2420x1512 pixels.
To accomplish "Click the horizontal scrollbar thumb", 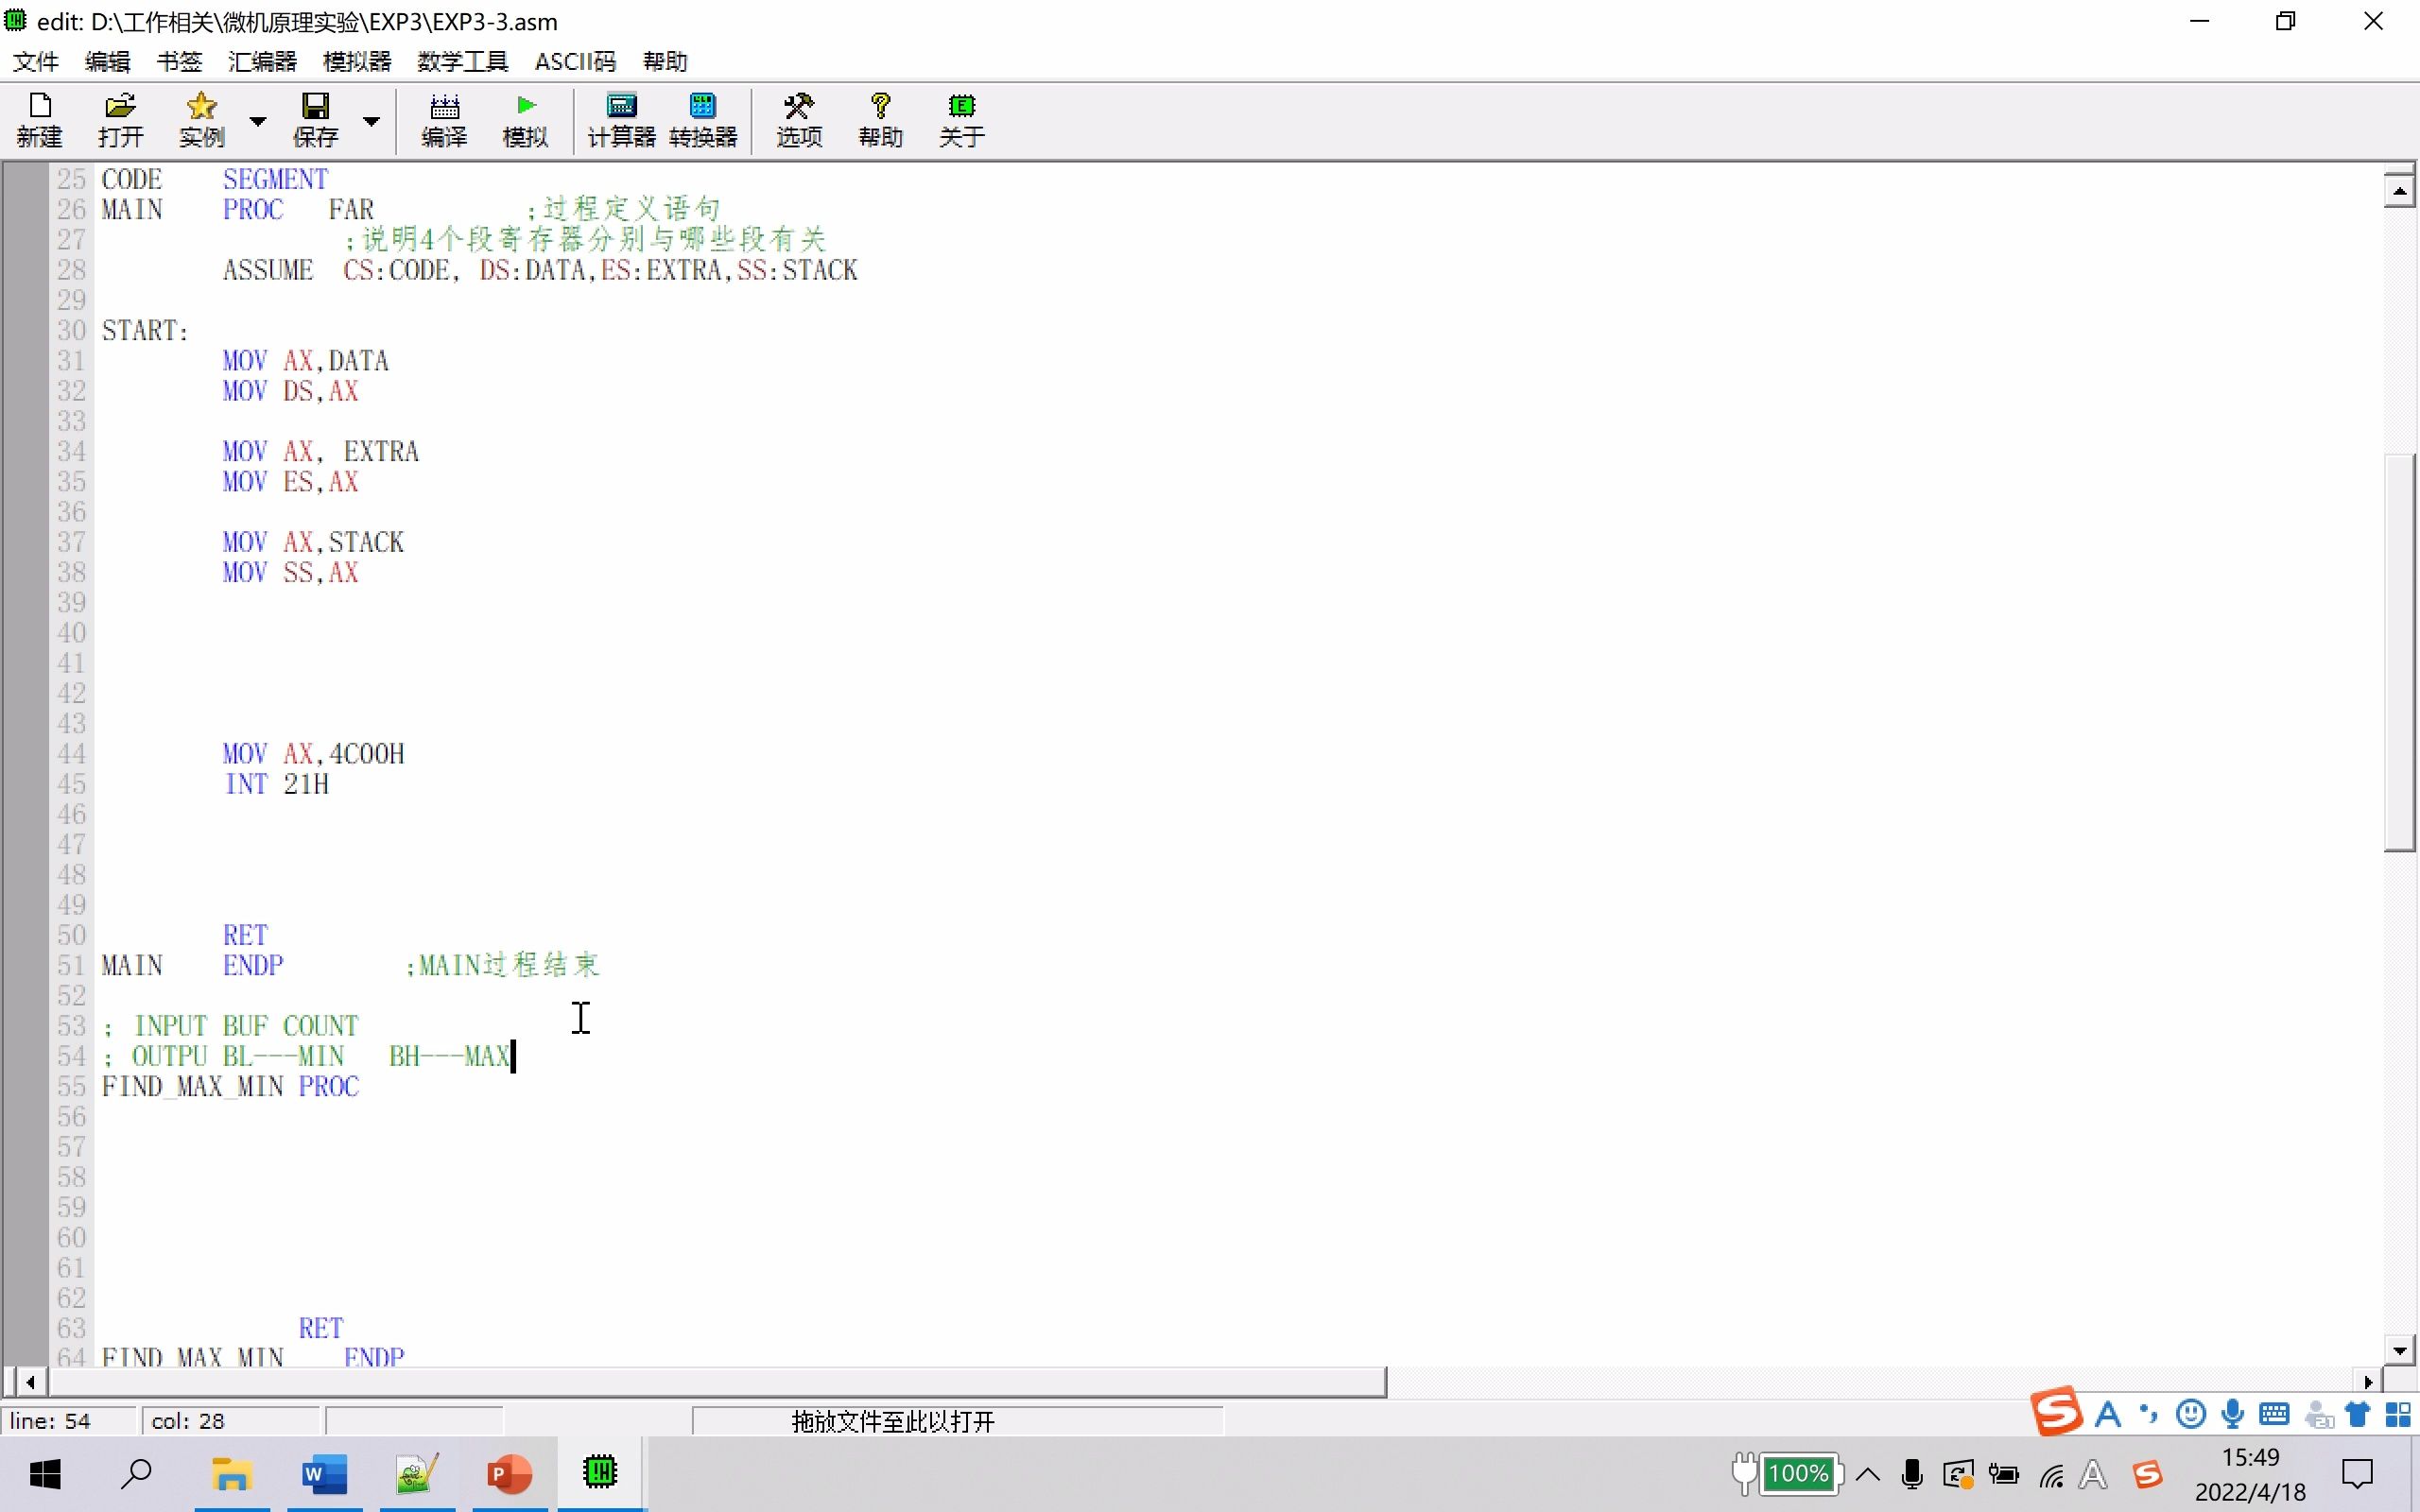I will [x=718, y=1382].
